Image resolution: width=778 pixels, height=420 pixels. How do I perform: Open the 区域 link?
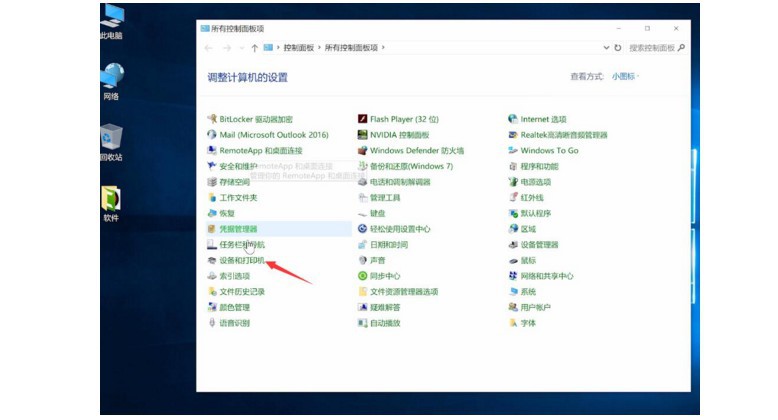528,229
